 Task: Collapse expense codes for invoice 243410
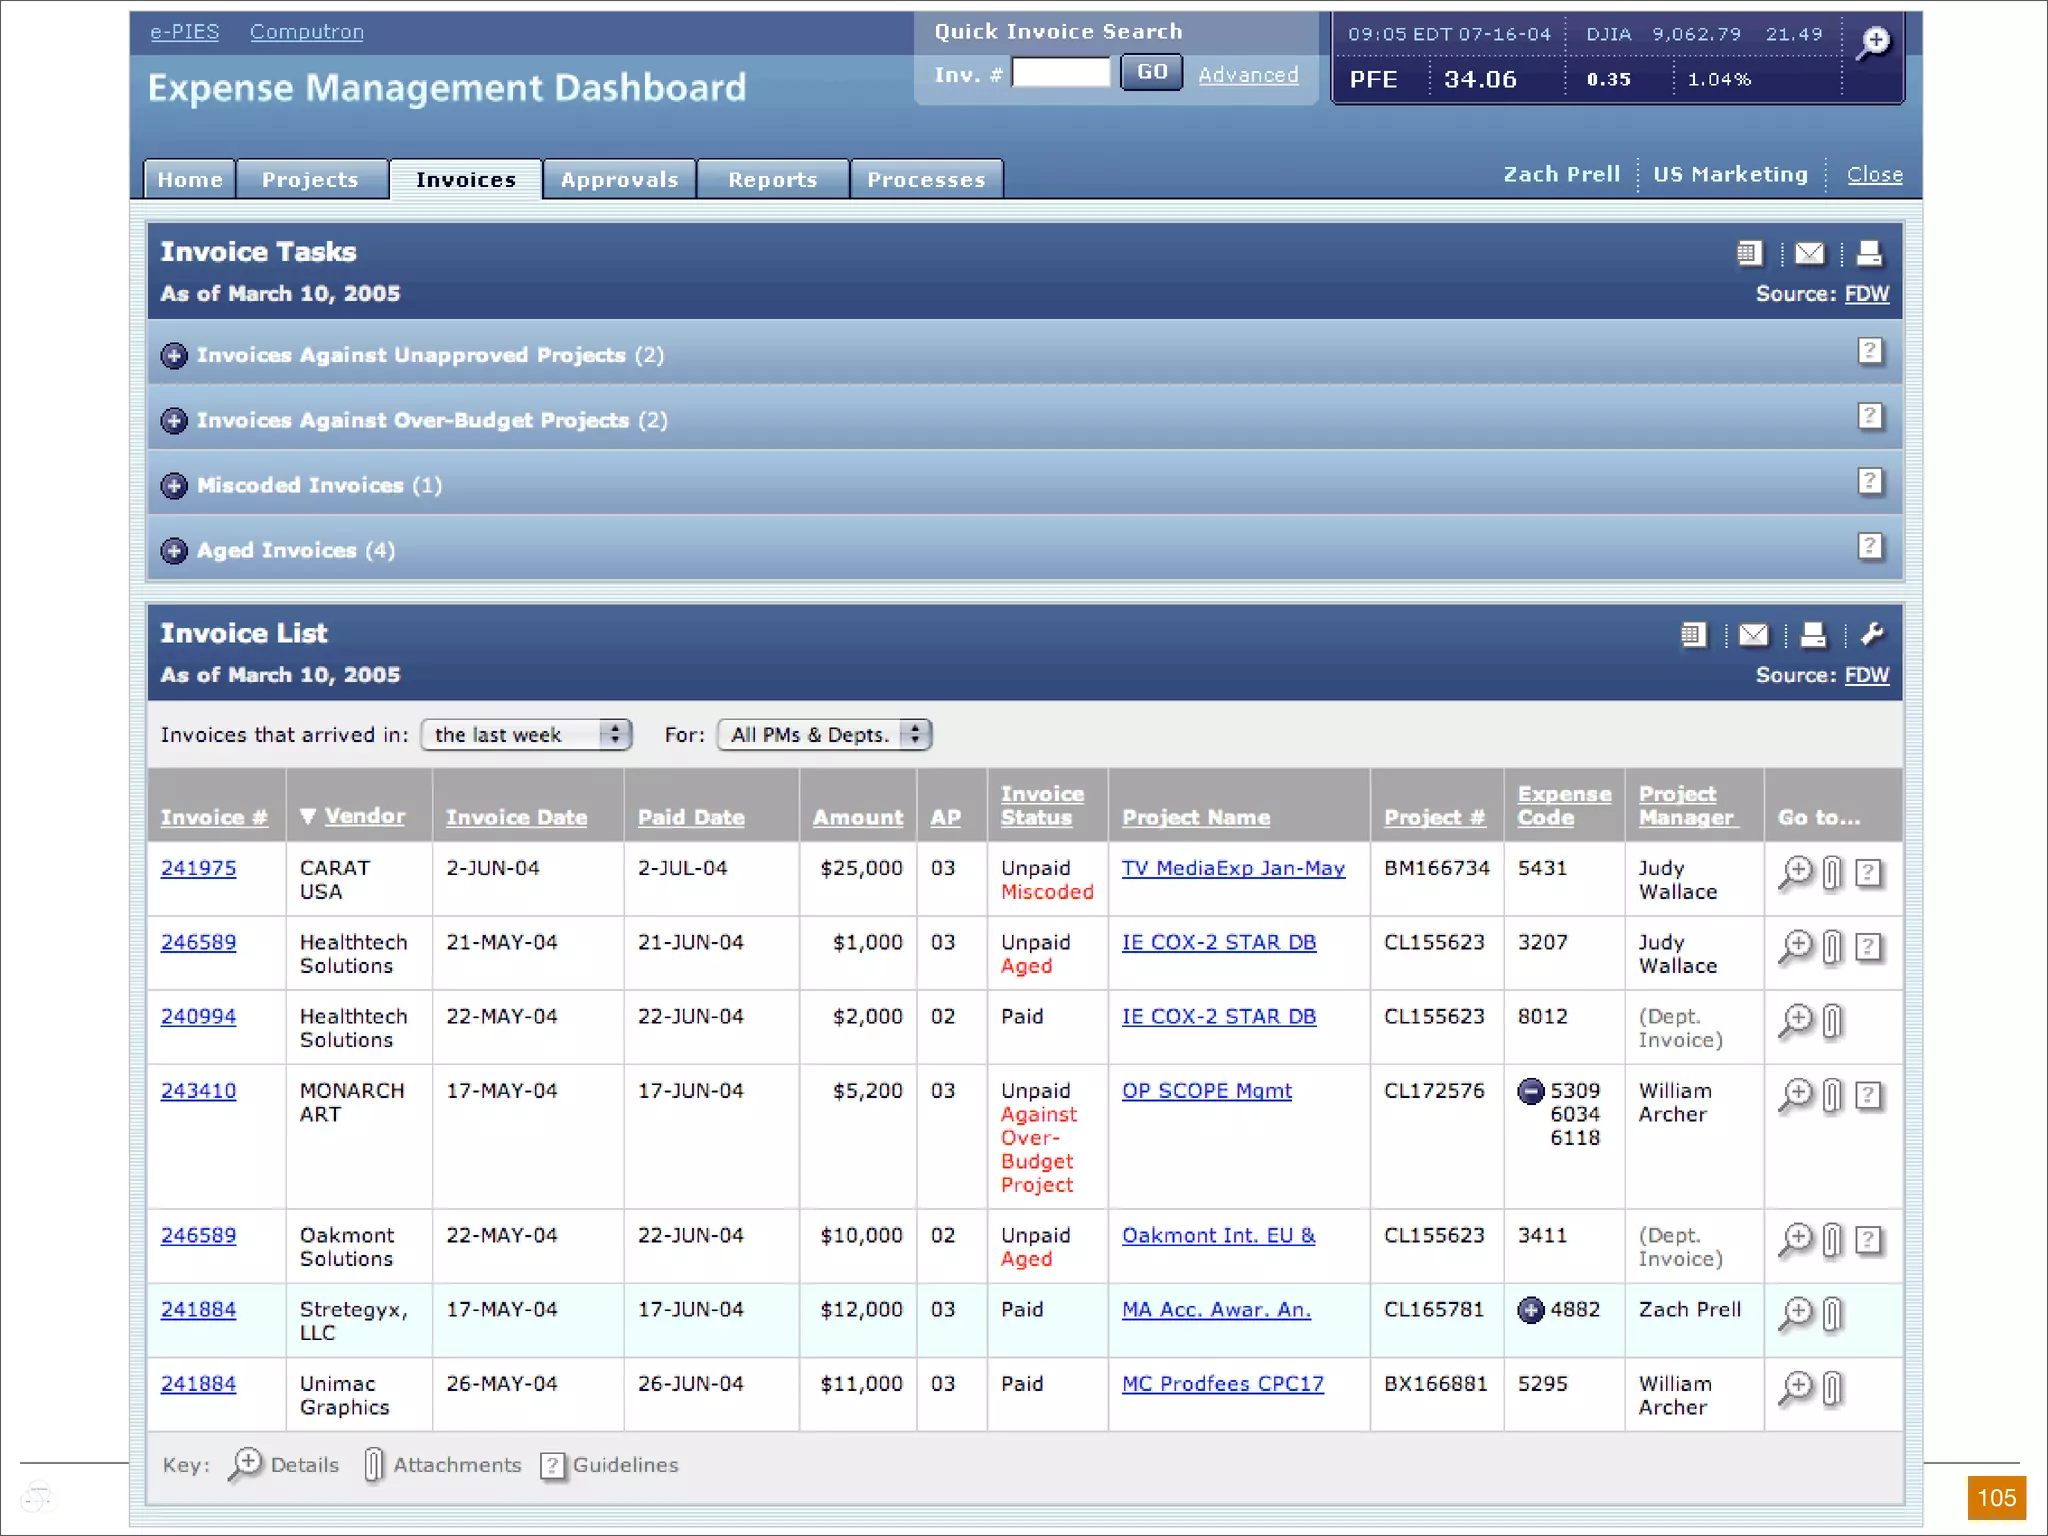click(x=1531, y=1091)
